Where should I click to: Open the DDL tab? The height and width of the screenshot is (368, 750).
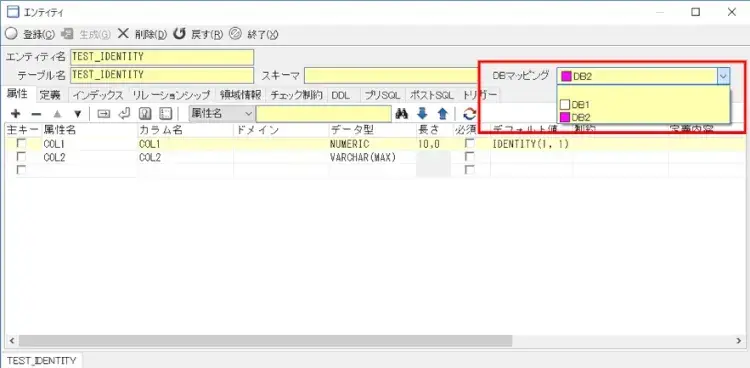click(x=341, y=95)
